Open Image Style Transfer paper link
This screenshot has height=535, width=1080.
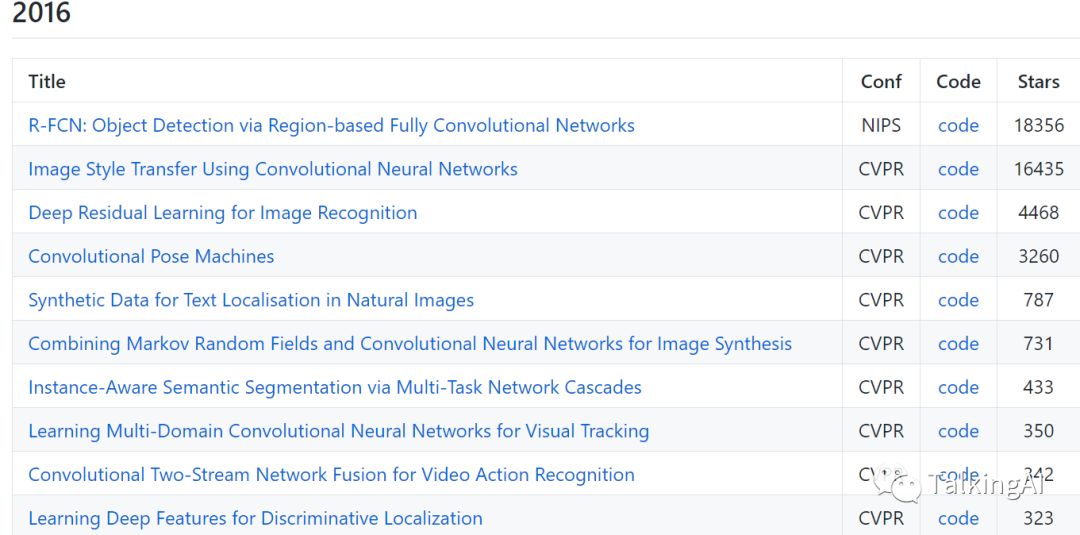pos(273,169)
